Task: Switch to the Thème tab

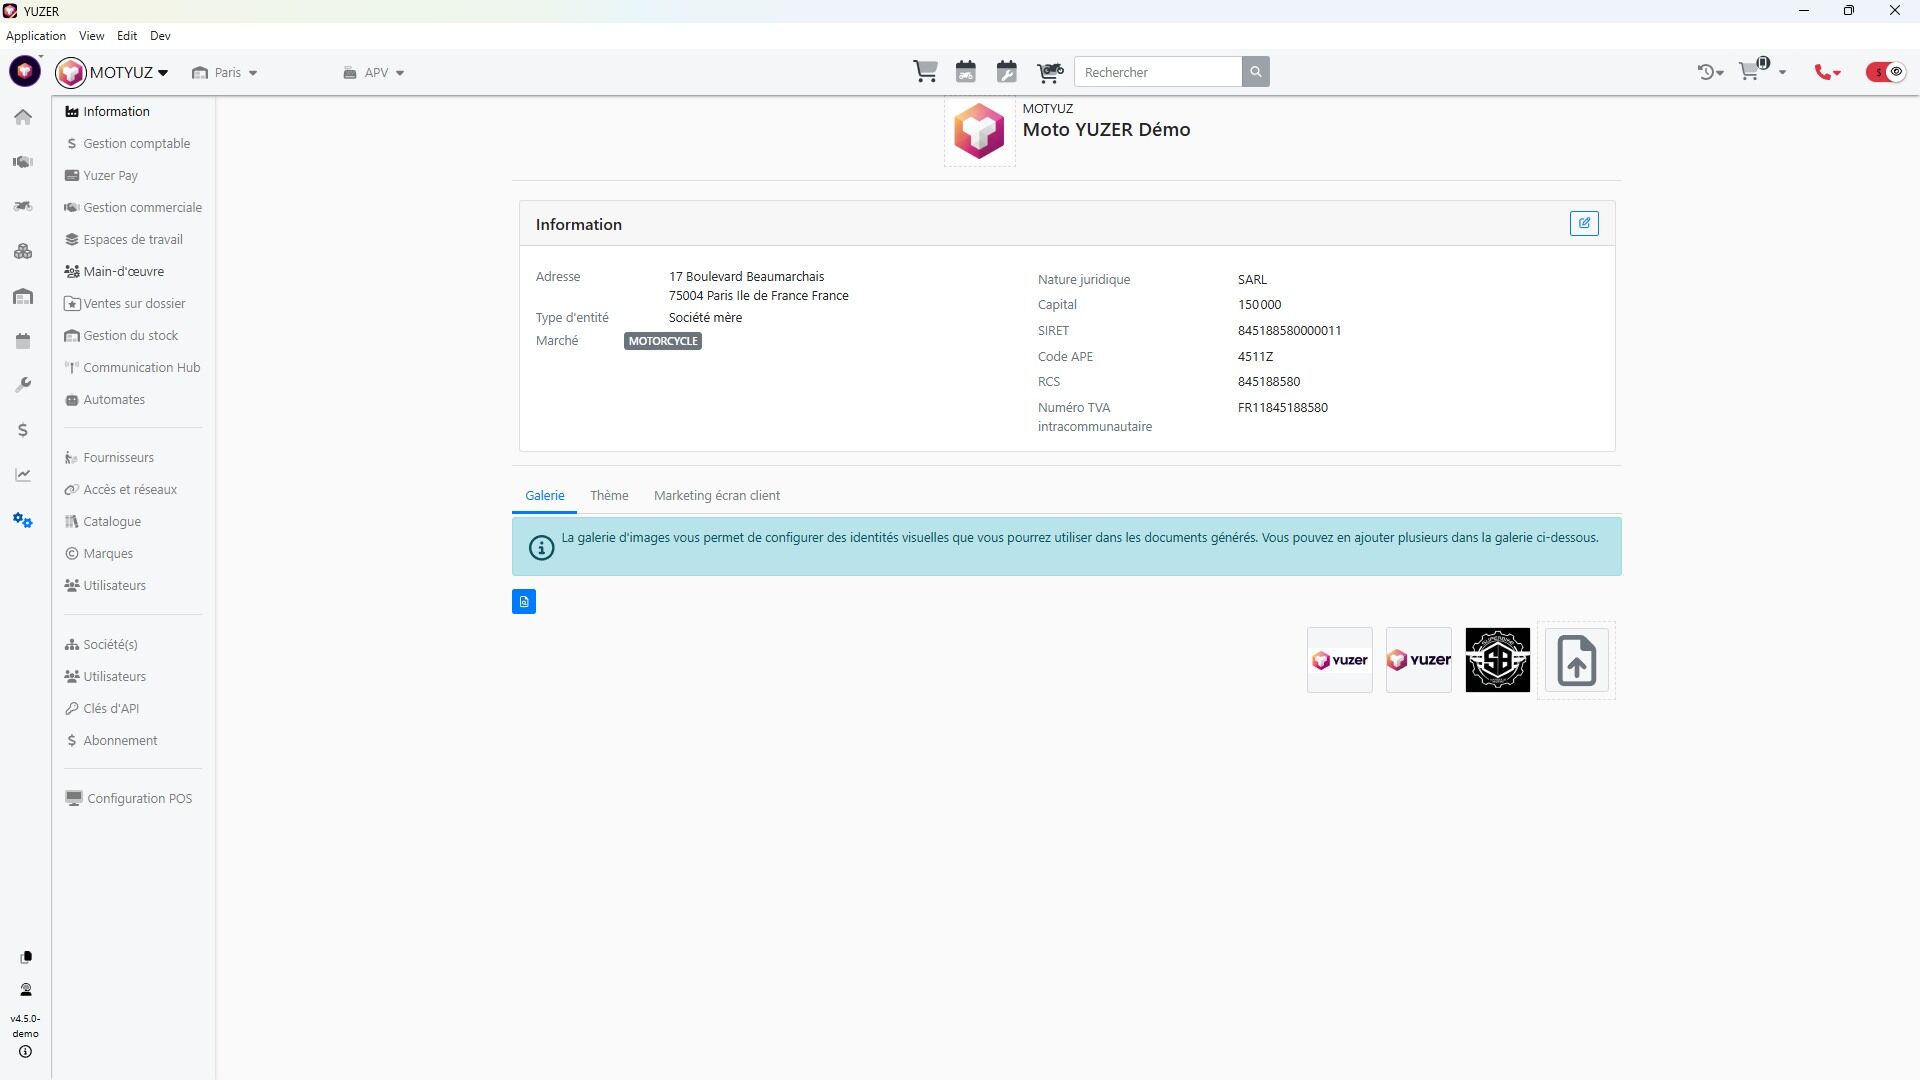Action: click(608, 496)
